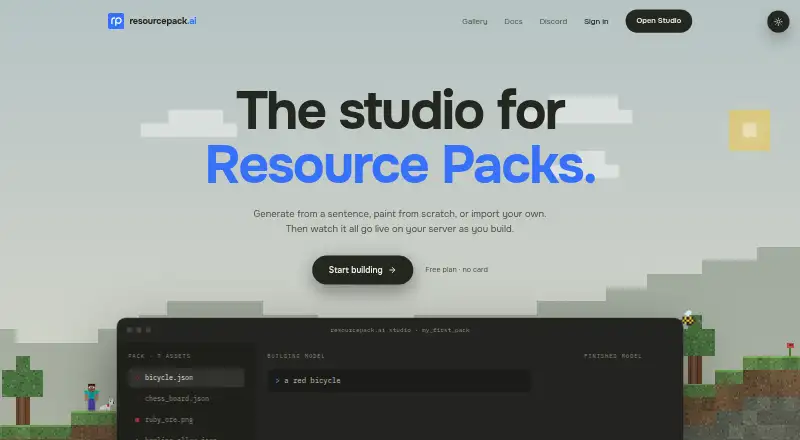Click the 'Free plan · no card' text
This screenshot has width=800, height=440.
tap(457, 270)
